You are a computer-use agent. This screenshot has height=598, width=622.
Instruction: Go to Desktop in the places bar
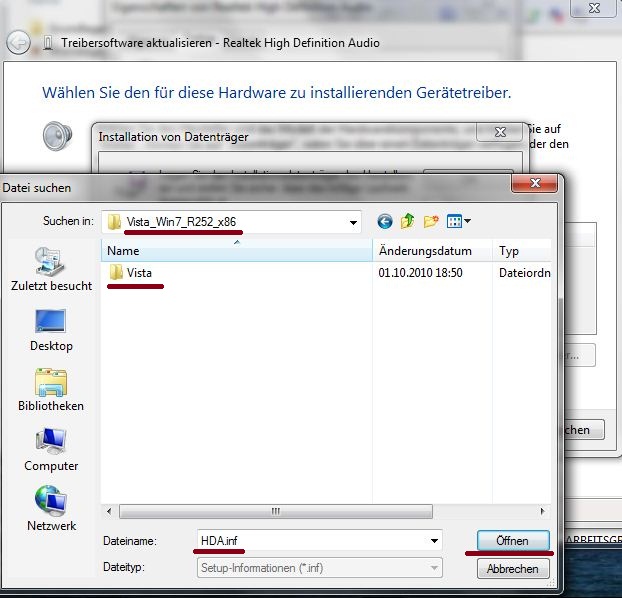51,330
